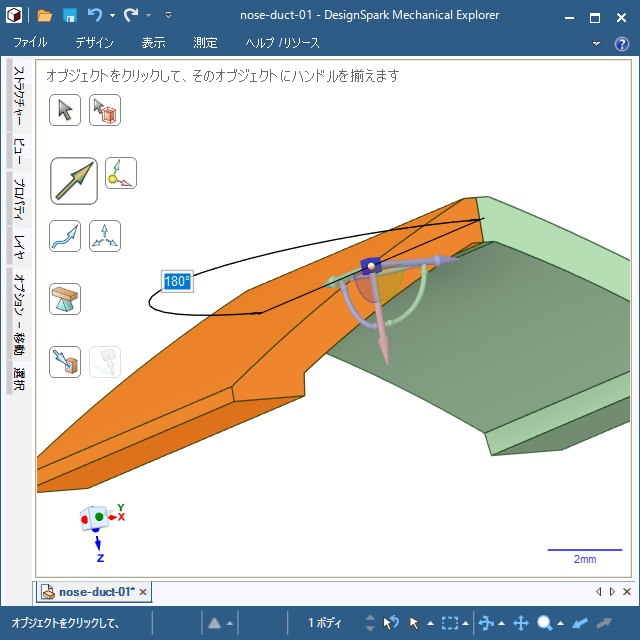Pick the Orient to Object tool
The height and width of the screenshot is (640, 640).
pyautogui.click(x=105, y=236)
